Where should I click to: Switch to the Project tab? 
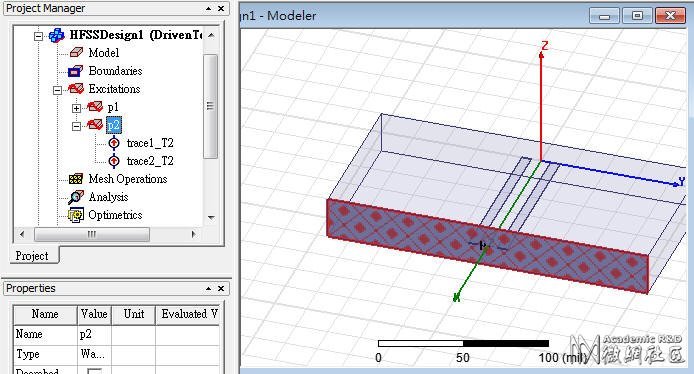click(x=32, y=256)
